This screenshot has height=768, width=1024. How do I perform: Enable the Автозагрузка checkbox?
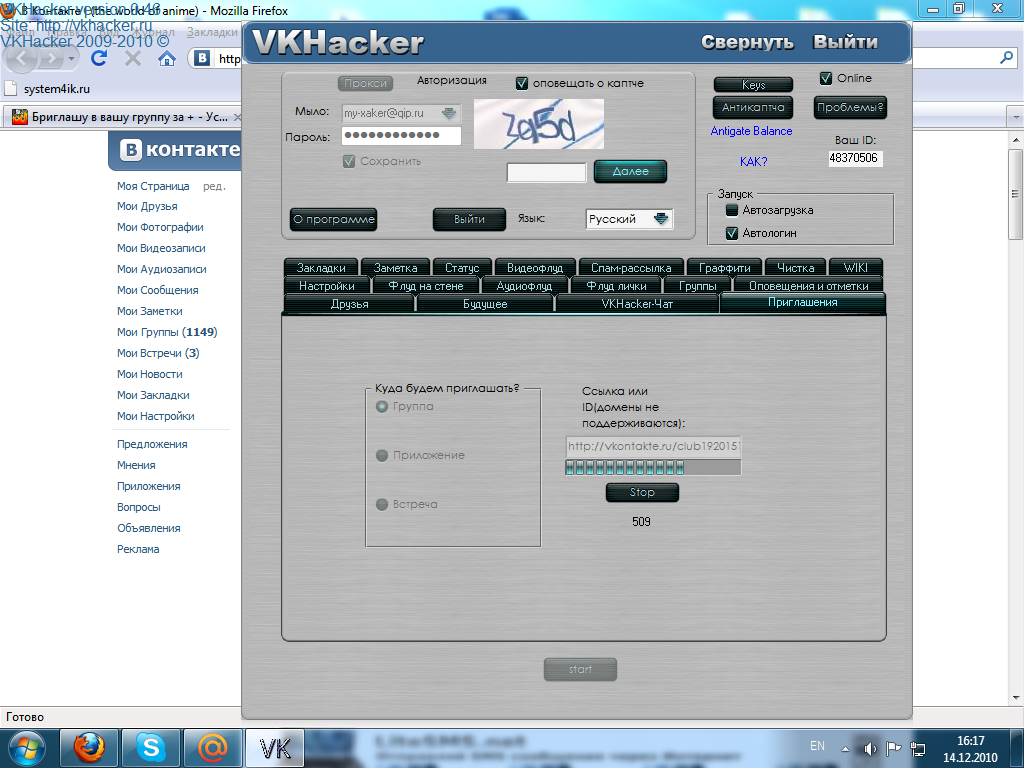(732, 210)
